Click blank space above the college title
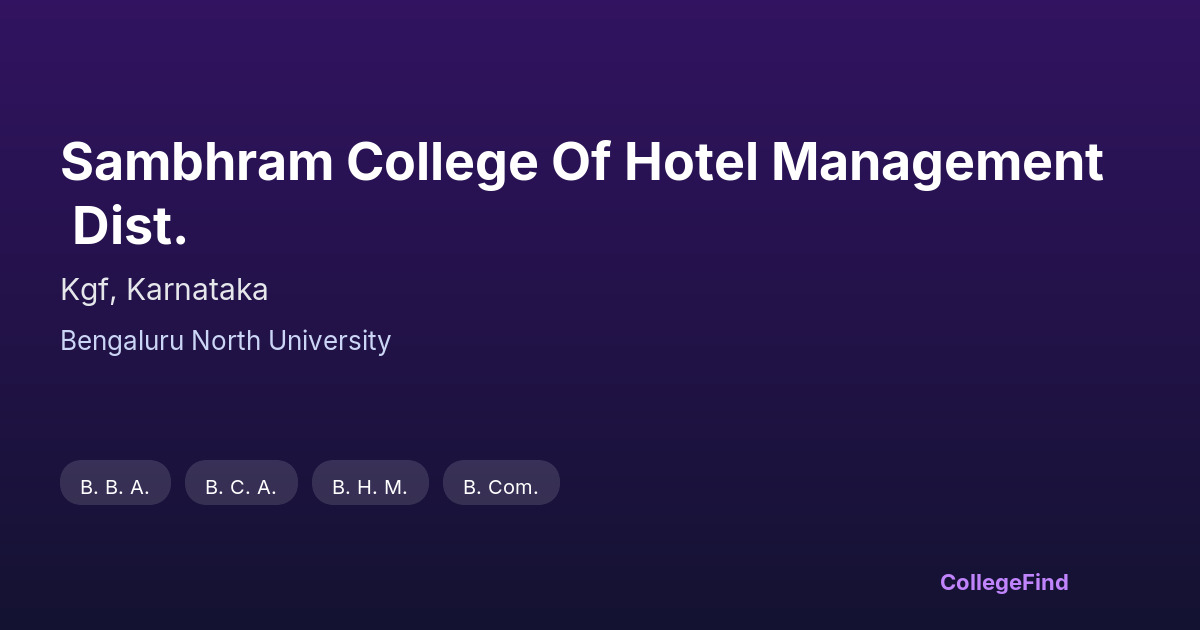The height and width of the screenshot is (630, 1200). [x=600, y=70]
